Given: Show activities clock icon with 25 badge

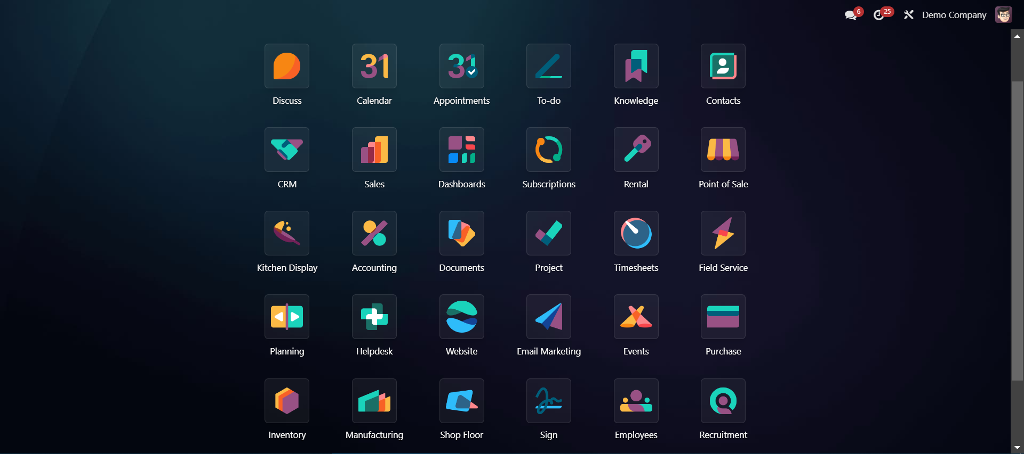Looking at the screenshot, I should [879, 15].
